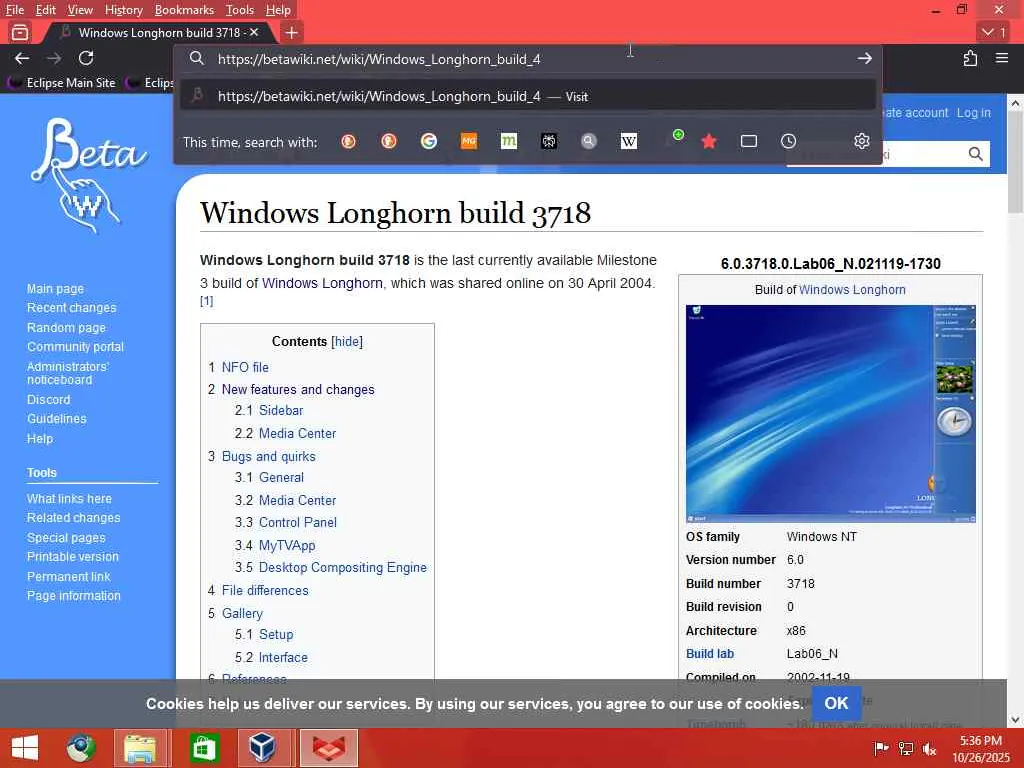Image resolution: width=1024 pixels, height=768 pixels.
Task: Open File Explorer from the taskbar
Action: pos(140,748)
